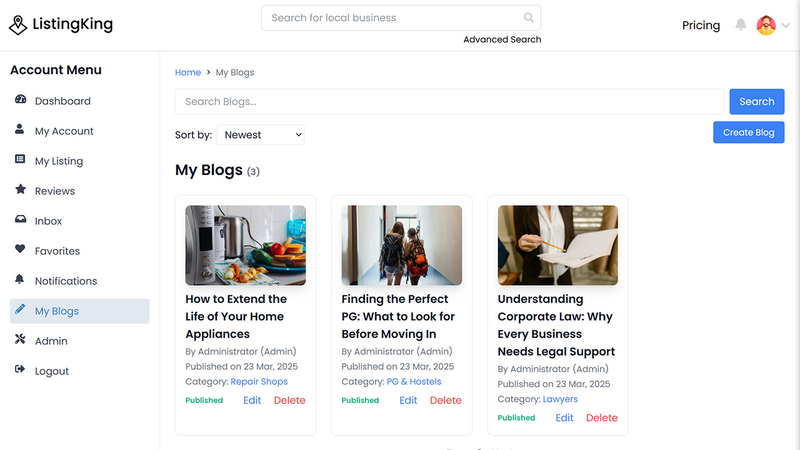Open the Sort by Newest dropdown
The width and height of the screenshot is (800, 450).
click(x=261, y=135)
